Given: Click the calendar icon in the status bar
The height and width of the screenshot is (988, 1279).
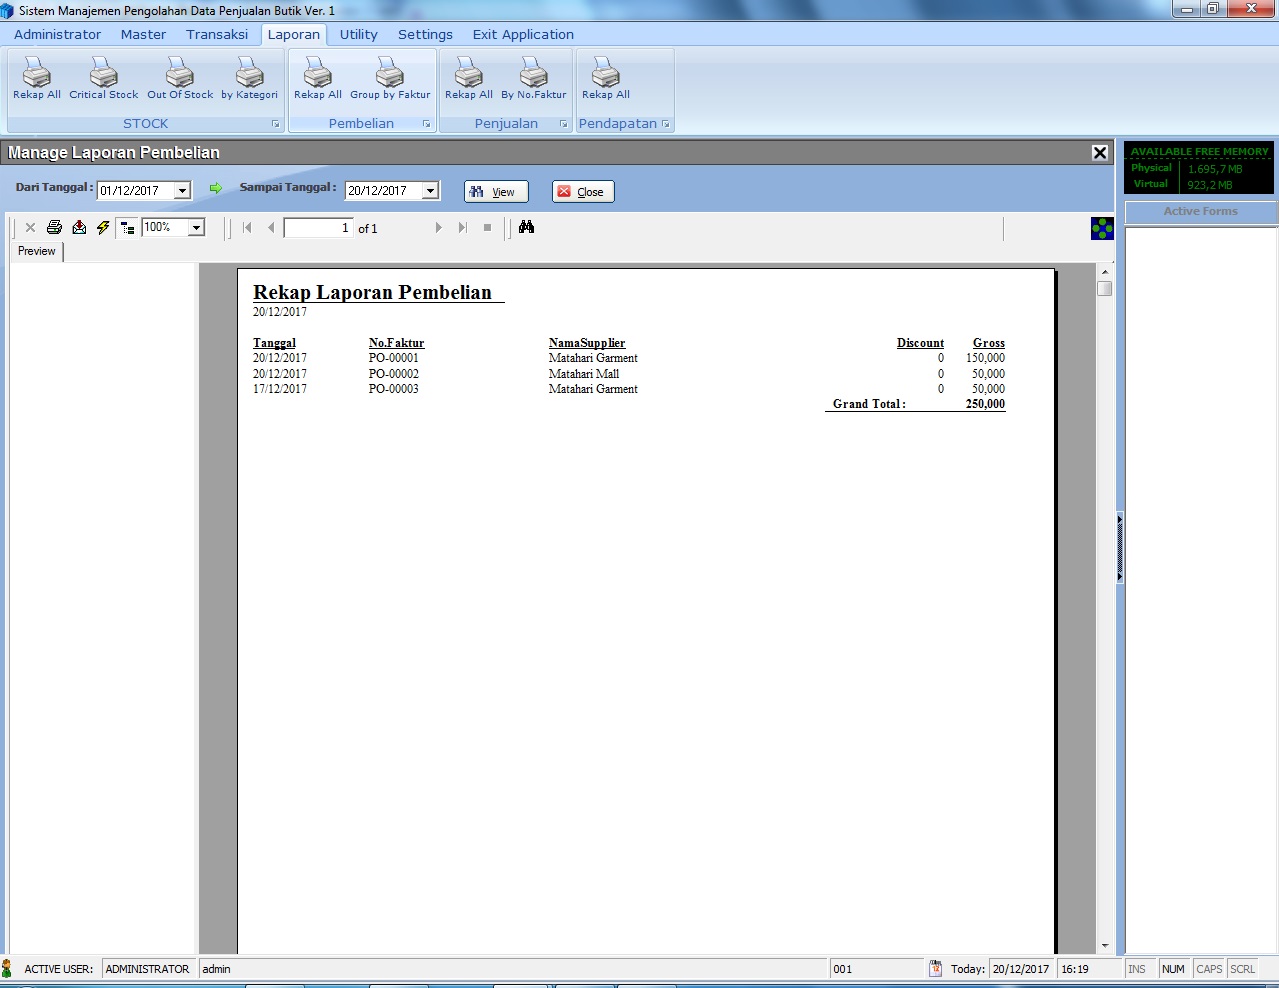Looking at the screenshot, I should (935, 968).
